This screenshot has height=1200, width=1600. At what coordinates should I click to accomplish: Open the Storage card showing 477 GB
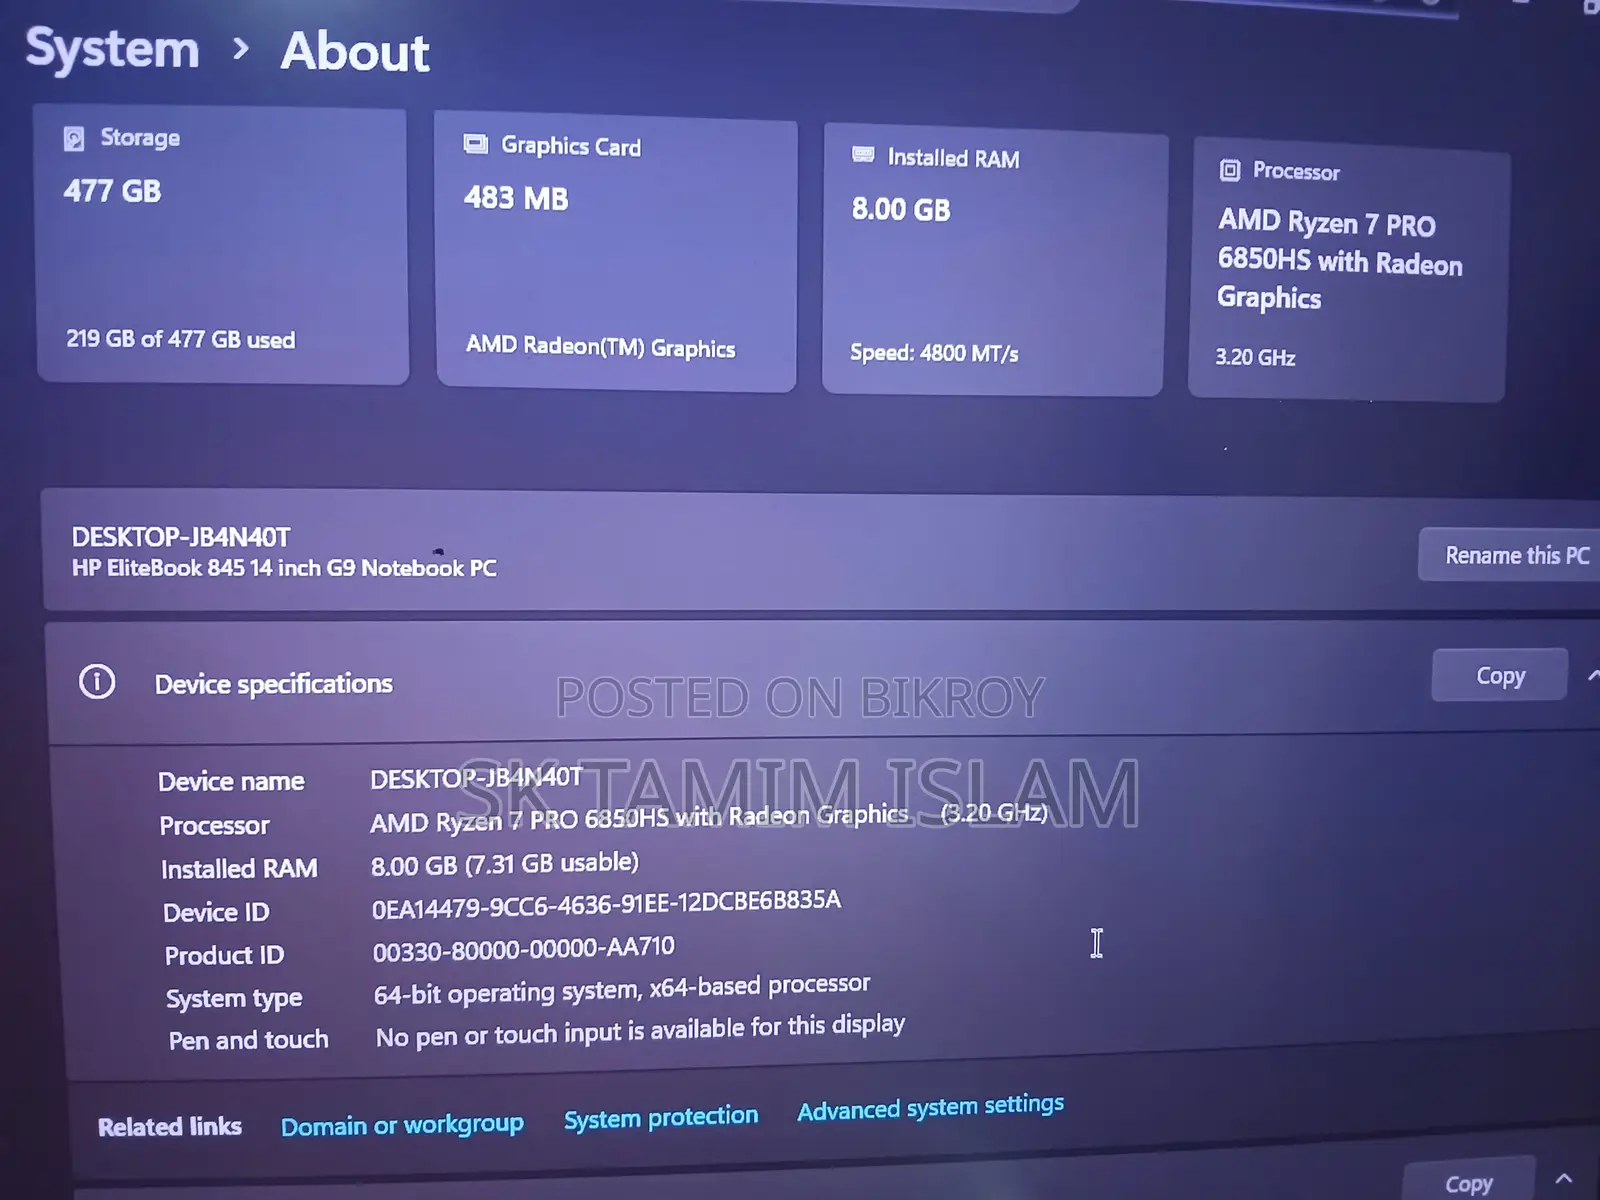click(x=222, y=245)
